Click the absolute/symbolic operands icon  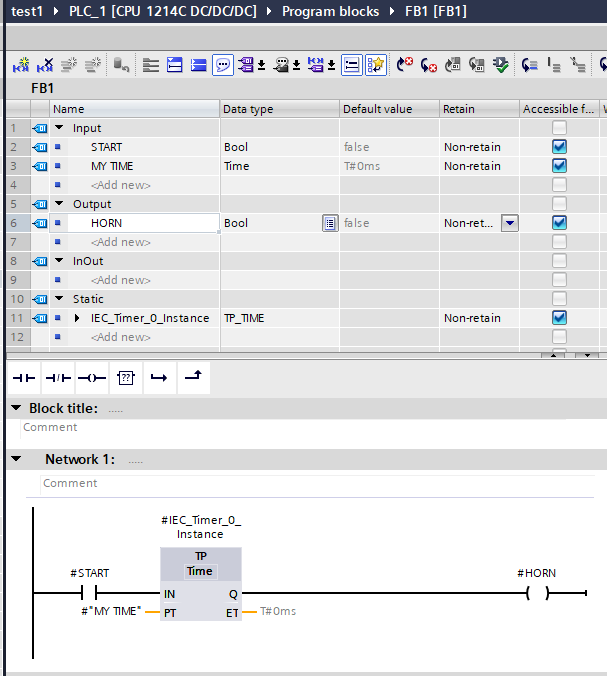pyautogui.click(x=246, y=65)
